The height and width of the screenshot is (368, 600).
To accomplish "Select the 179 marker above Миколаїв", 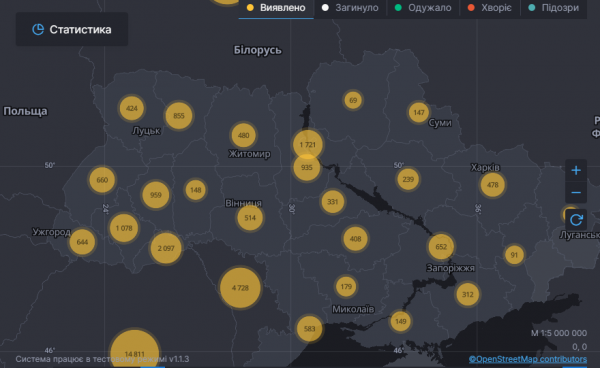I will pyautogui.click(x=346, y=286).
